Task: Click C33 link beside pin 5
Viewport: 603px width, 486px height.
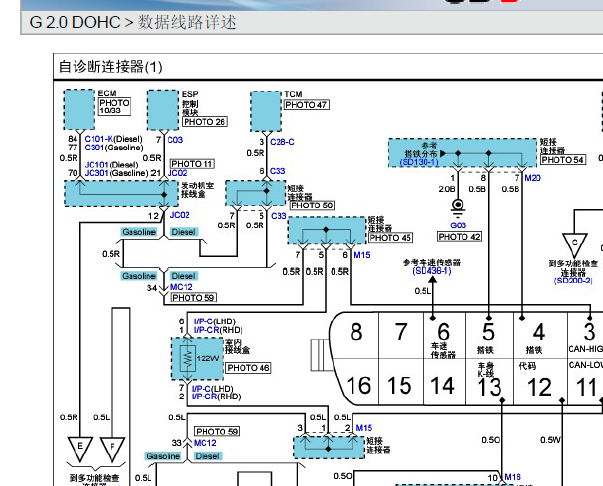Action: coord(278,216)
